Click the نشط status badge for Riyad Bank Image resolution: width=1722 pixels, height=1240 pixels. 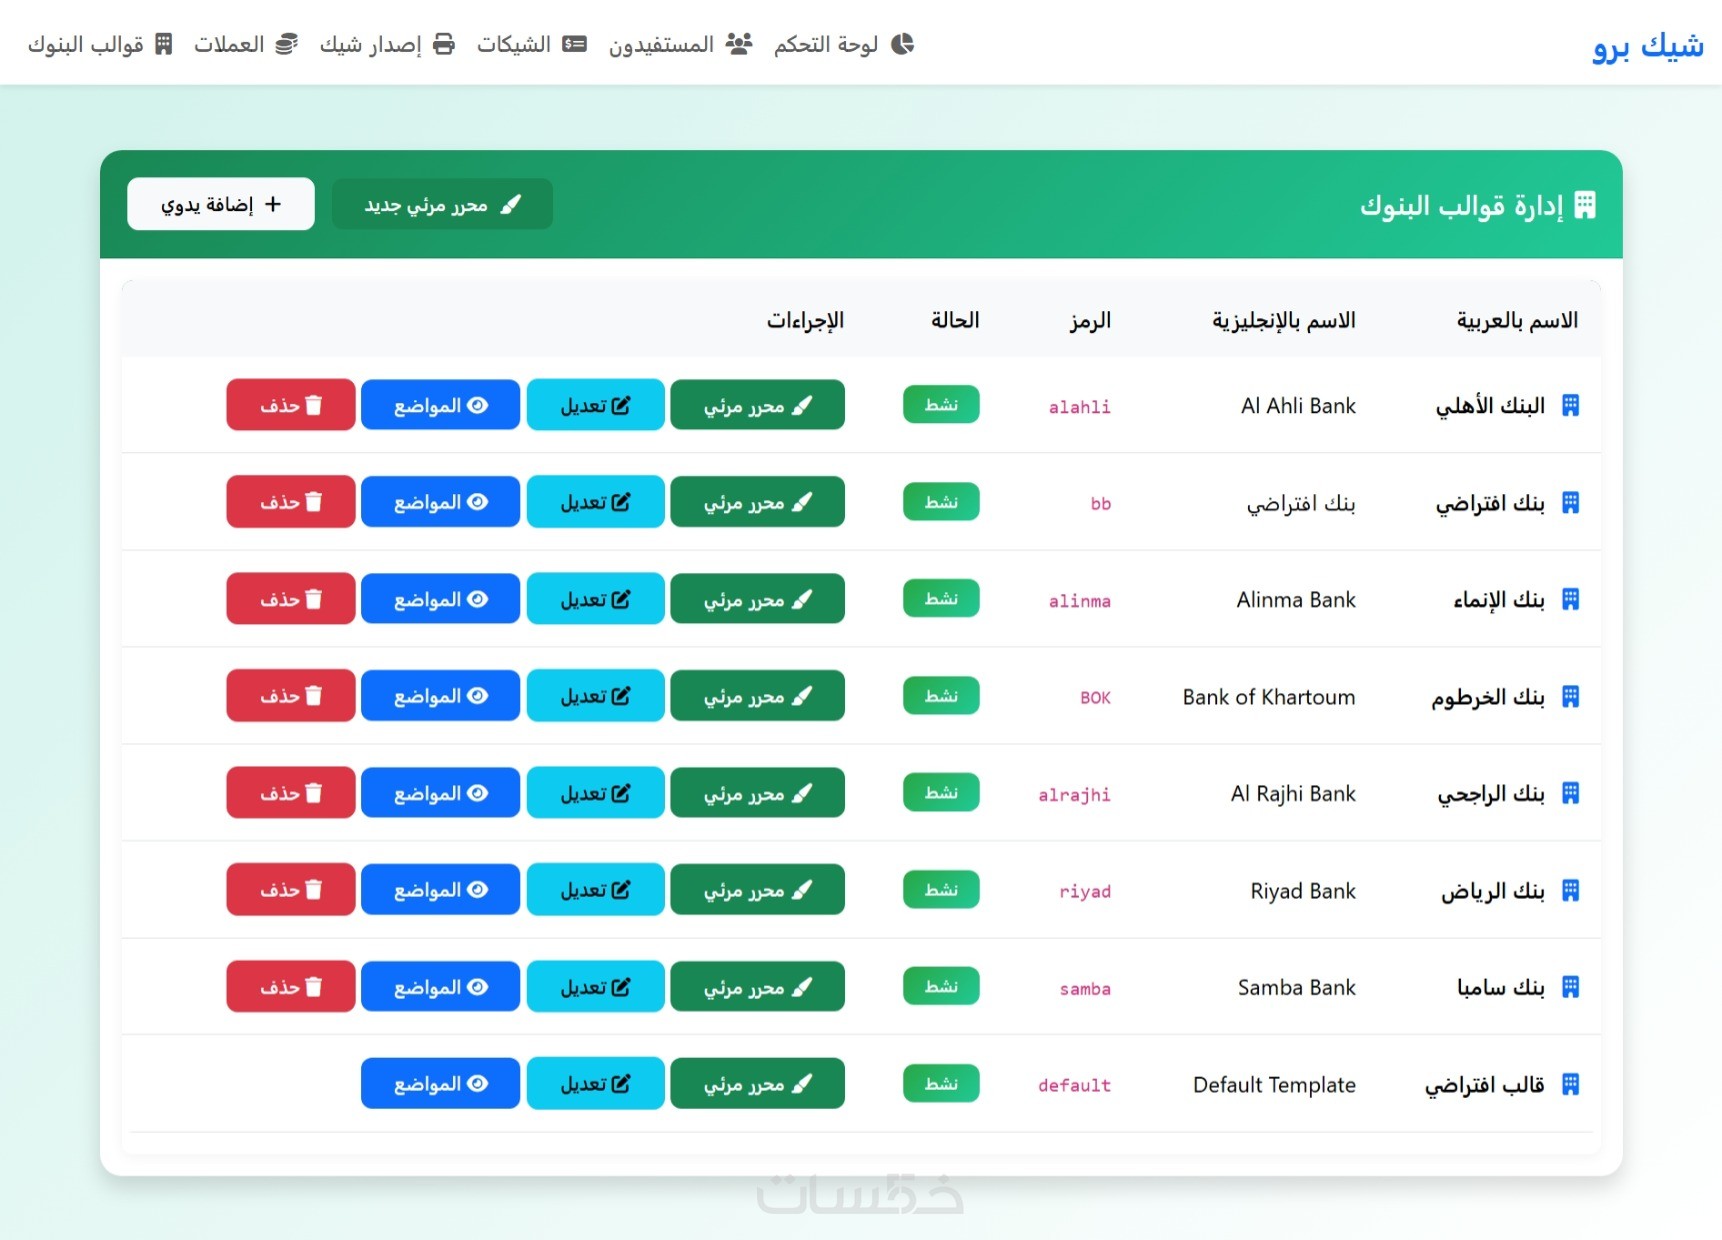941,889
